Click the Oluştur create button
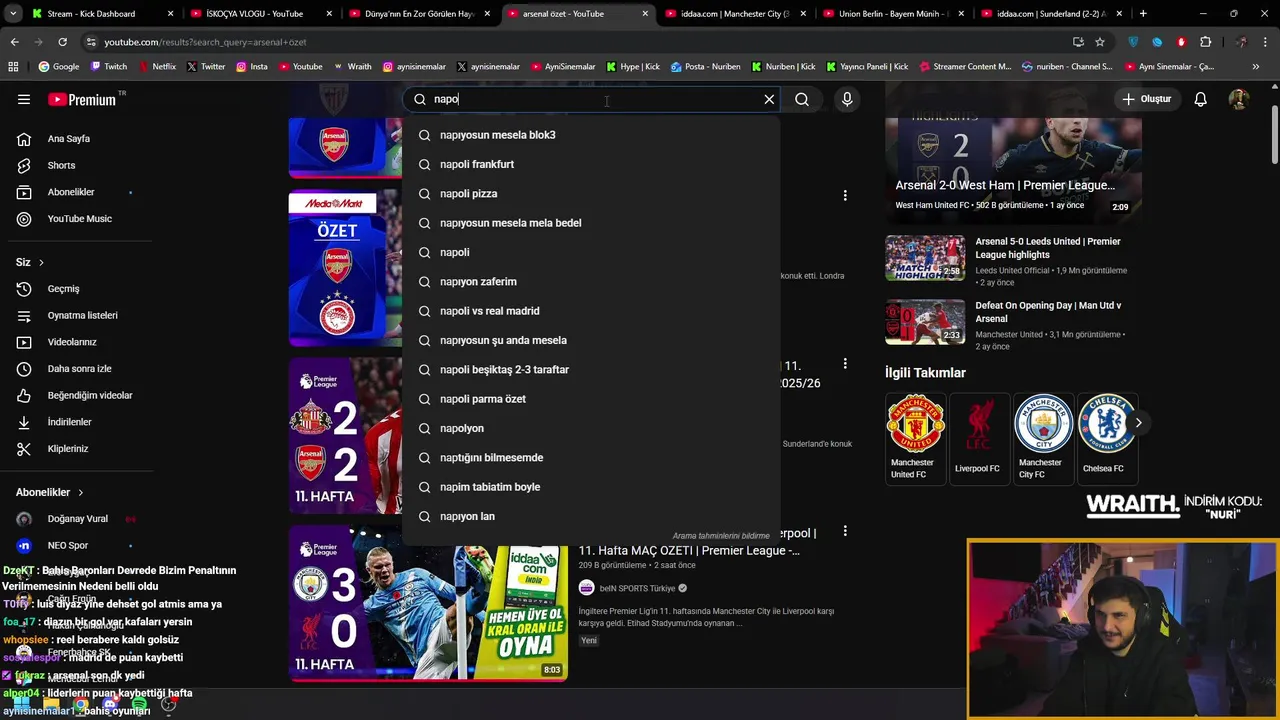This screenshot has height=720, width=1280. pos(1146,99)
